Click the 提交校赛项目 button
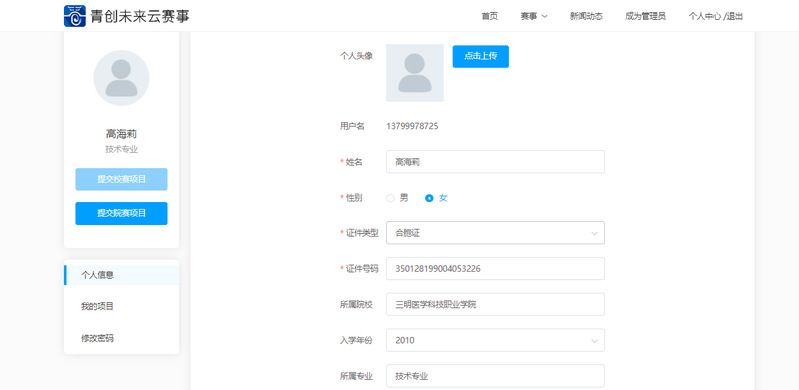The width and height of the screenshot is (799, 390). click(x=121, y=179)
